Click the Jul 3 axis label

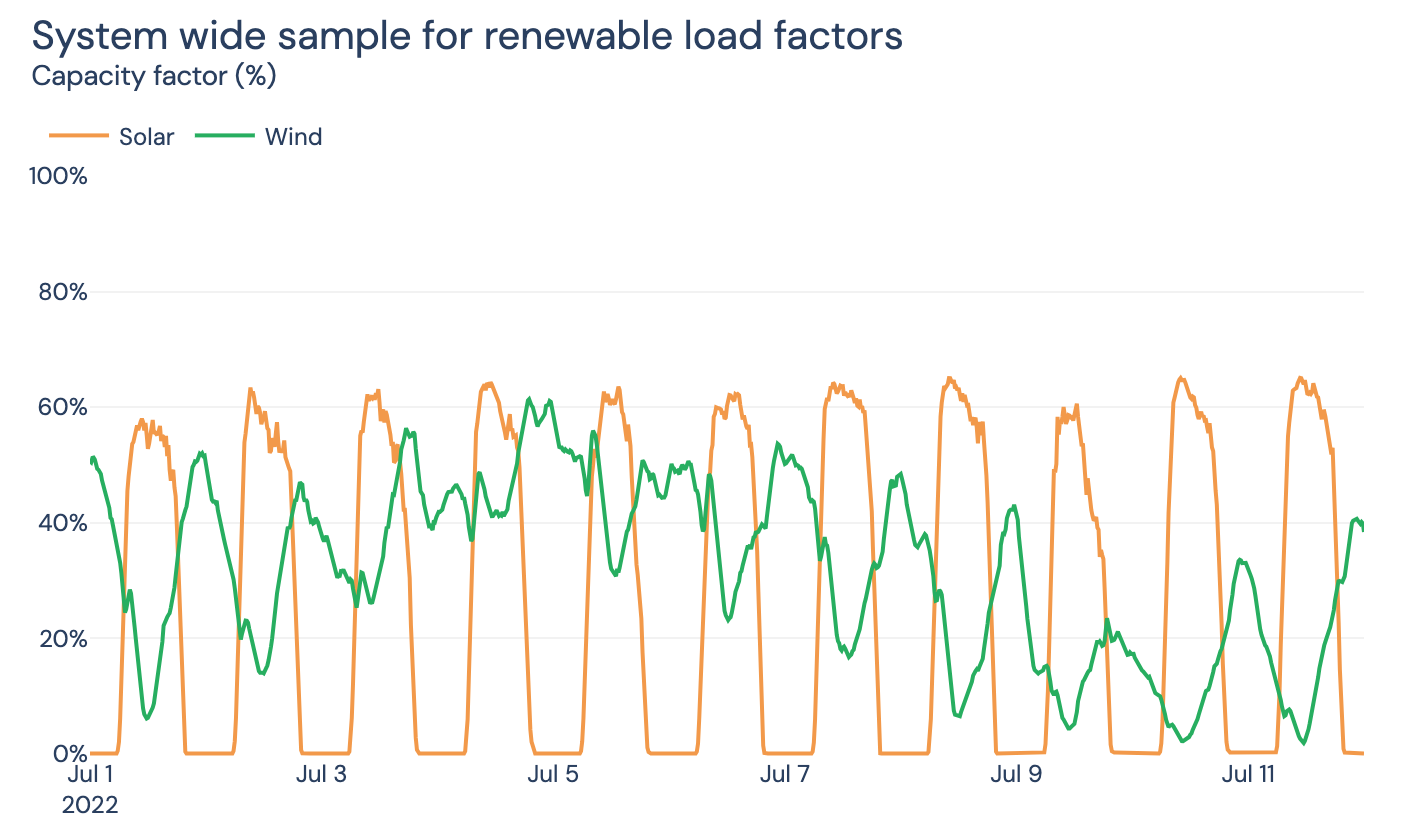pos(320,773)
